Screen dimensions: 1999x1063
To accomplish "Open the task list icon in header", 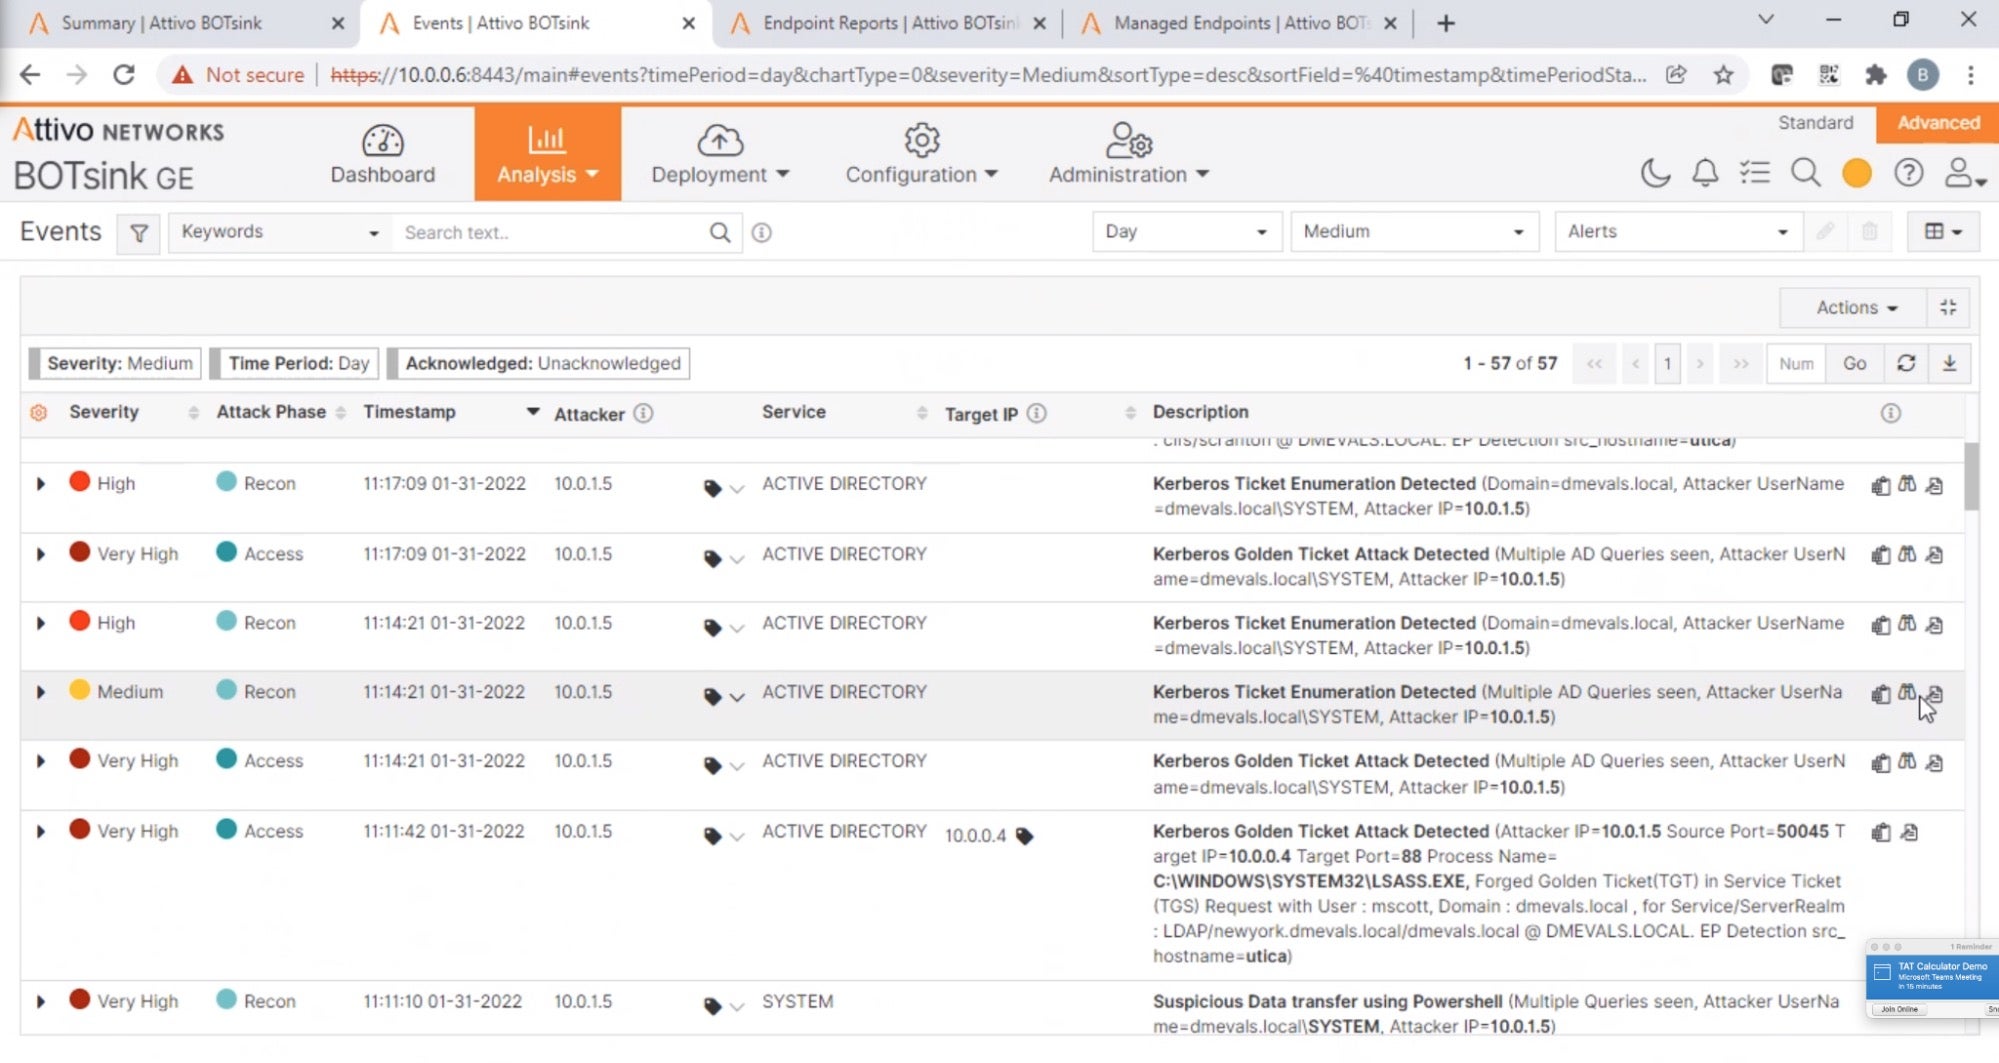I will coord(1755,173).
